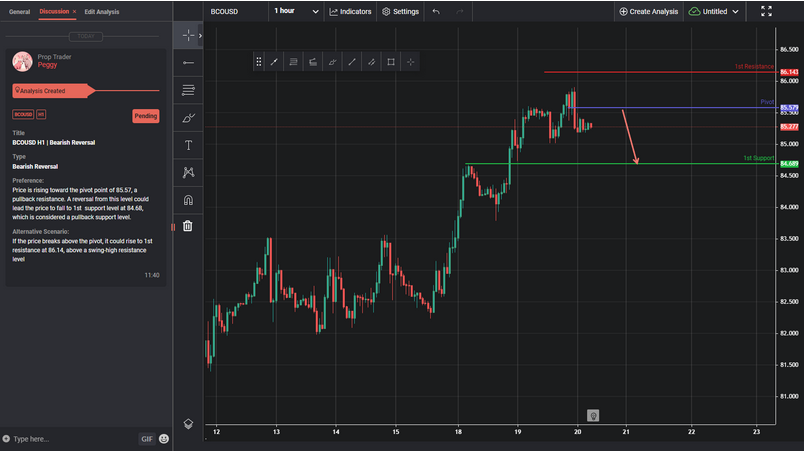Expand the cursor tool options arrow
This screenshot has height=451, width=804.
pos(200,35)
